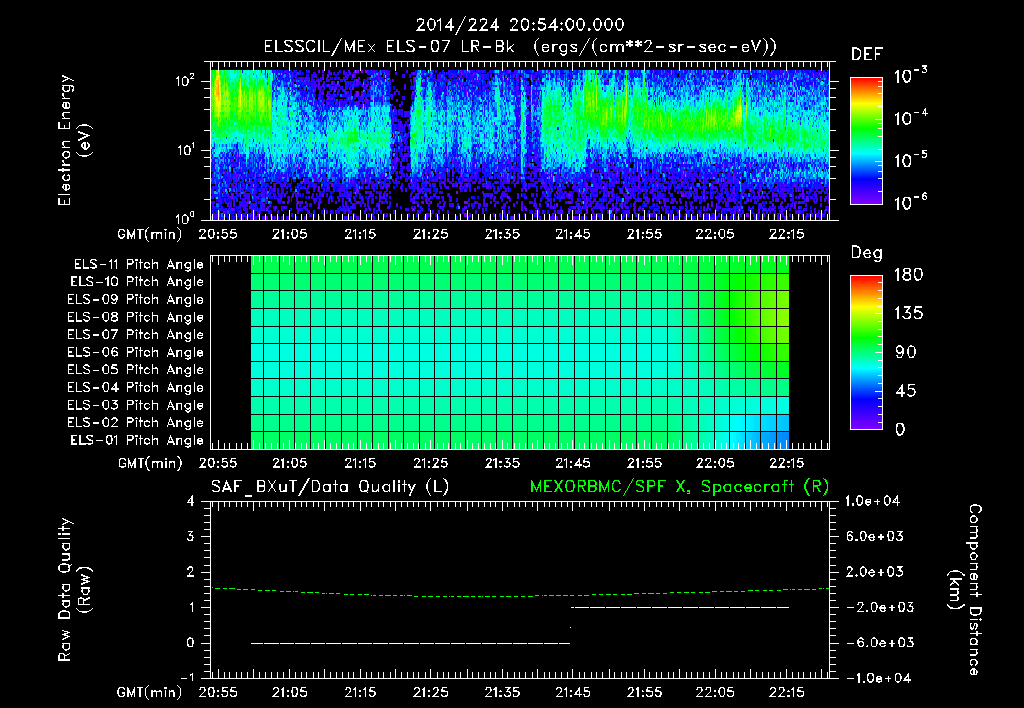Select the ELS-04 Pitch Angle row label
Screen dimensions: 1024x708
pos(136,388)
